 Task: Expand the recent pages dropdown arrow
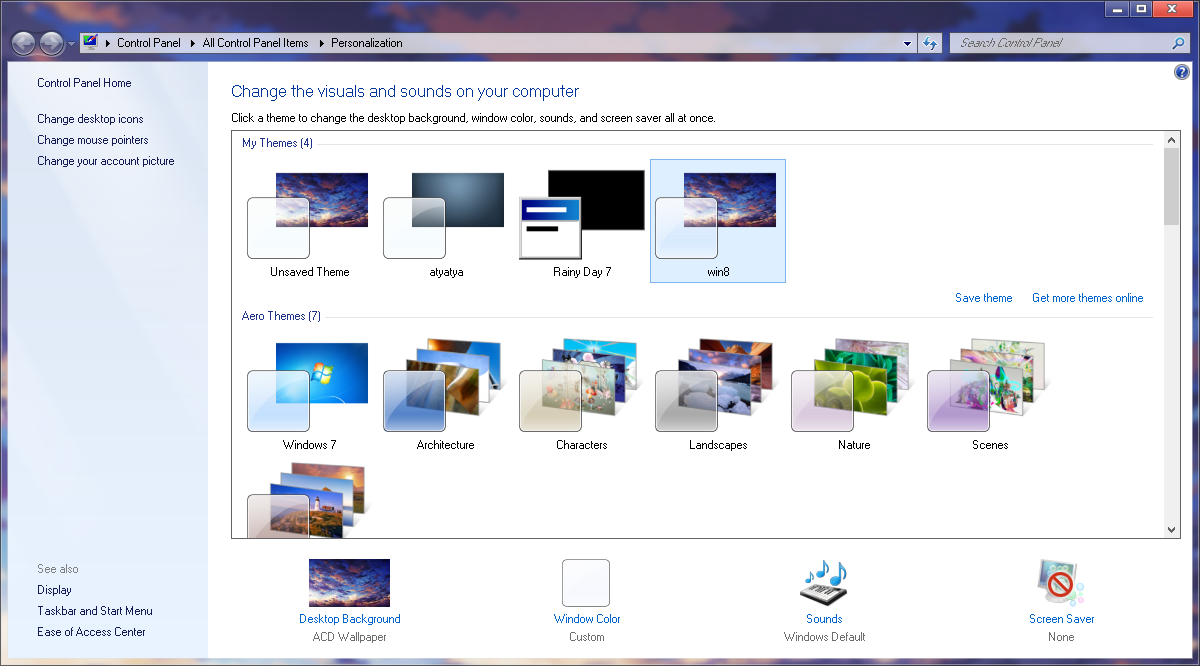71,44
